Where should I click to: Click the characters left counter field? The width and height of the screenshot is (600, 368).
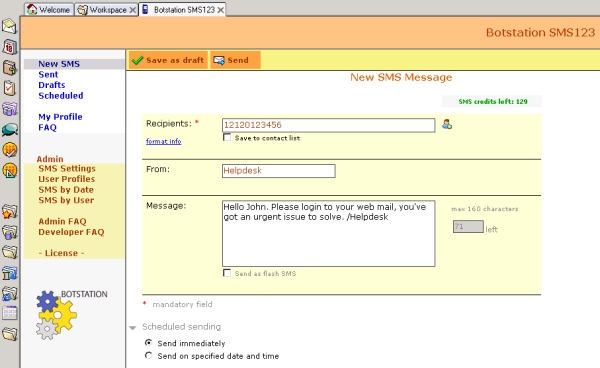point(468,226)
